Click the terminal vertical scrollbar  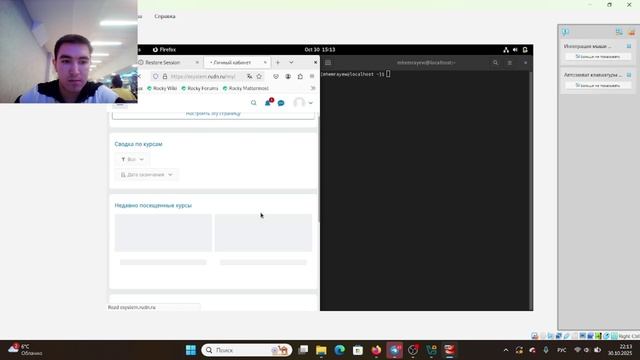(x=531, y=190)
